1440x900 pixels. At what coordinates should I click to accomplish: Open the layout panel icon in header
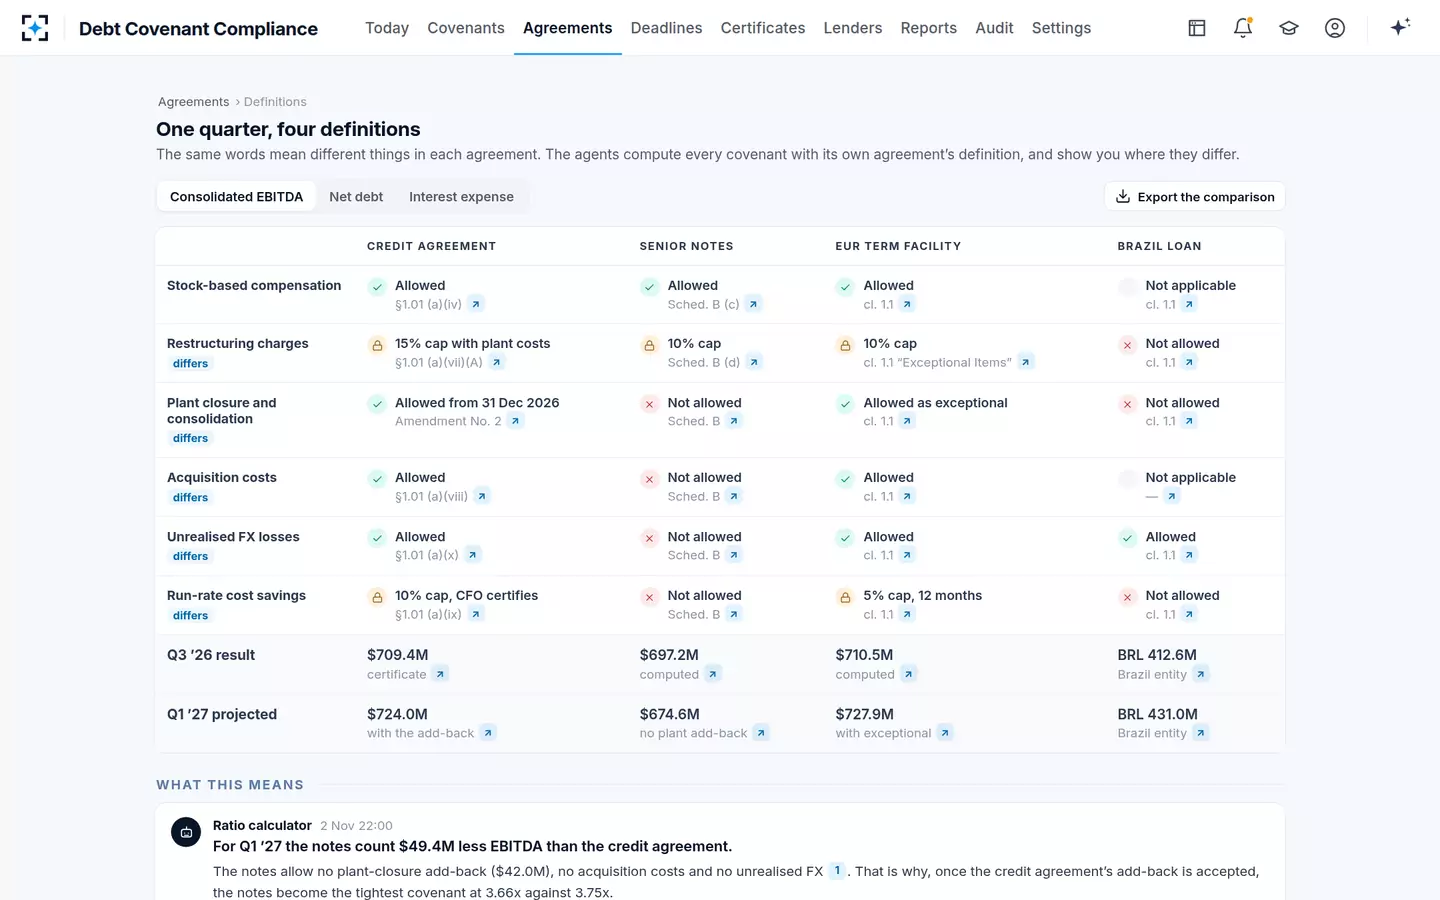[1197, 28]
